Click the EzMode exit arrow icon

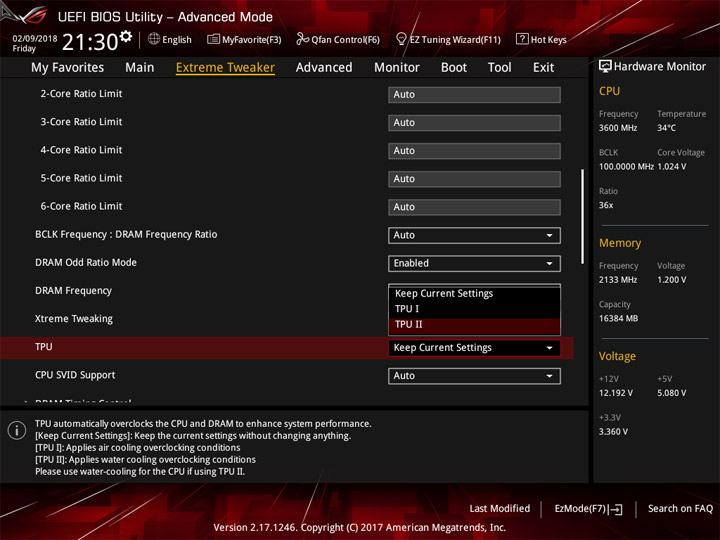point(616,509)
